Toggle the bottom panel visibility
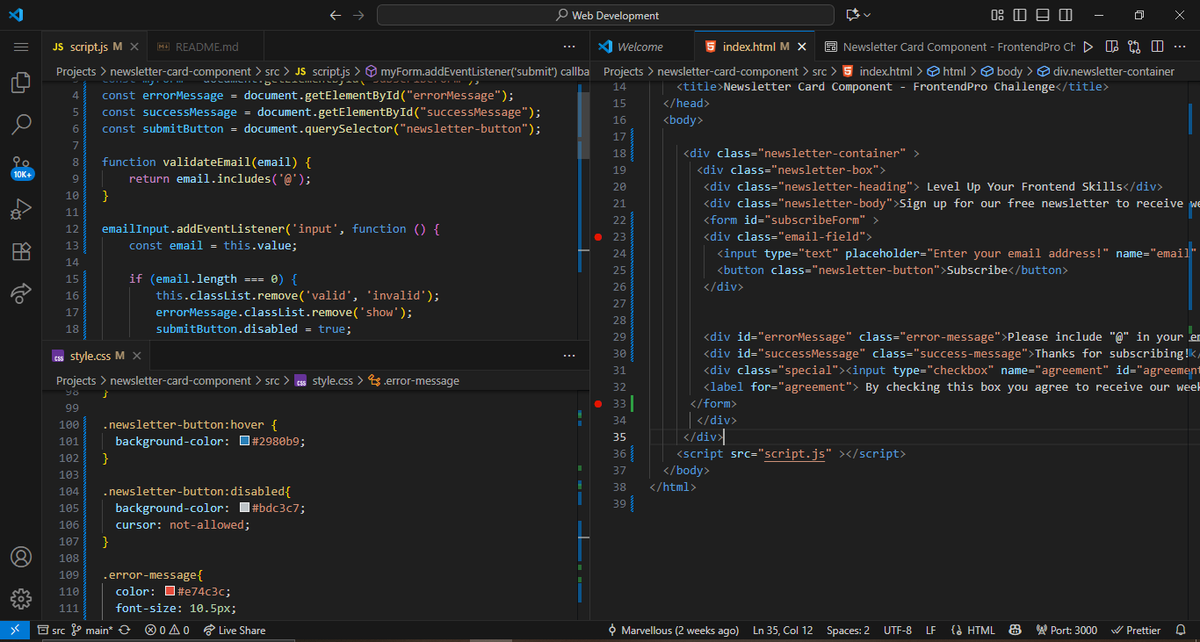Screen dimensions: 1200x642 coord(1042,15)
